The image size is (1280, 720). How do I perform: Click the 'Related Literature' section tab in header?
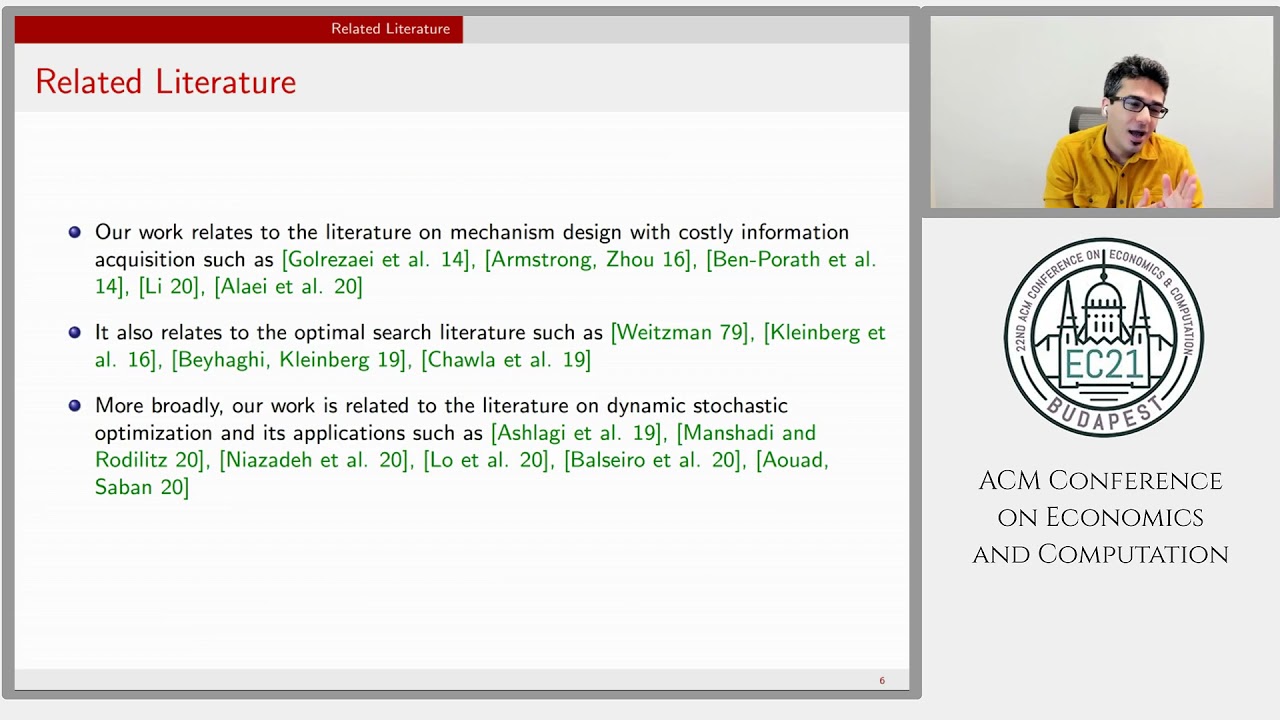coord(390,29)
